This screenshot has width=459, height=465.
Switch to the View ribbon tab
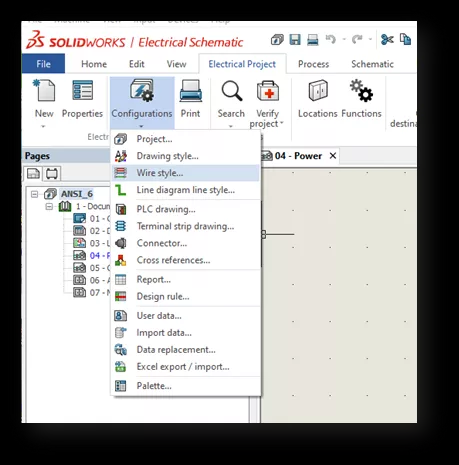point(176,64)
